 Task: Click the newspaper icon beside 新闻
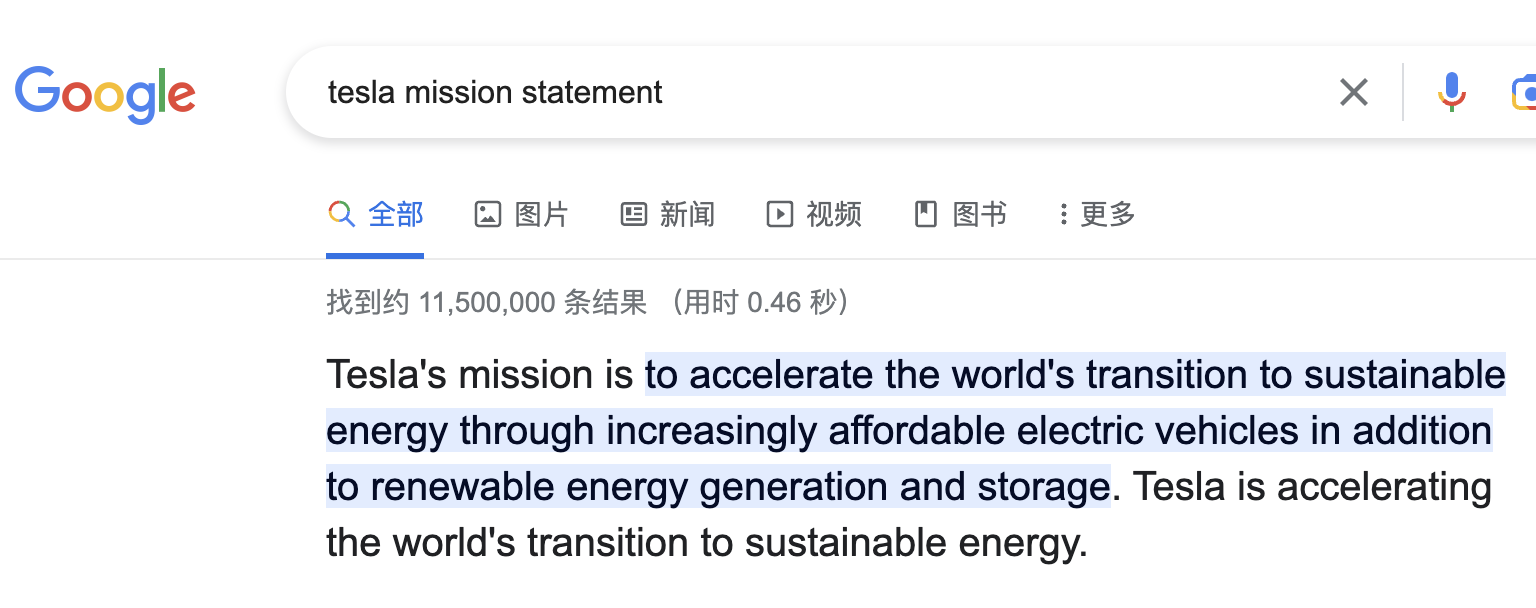tap(634, 214)
